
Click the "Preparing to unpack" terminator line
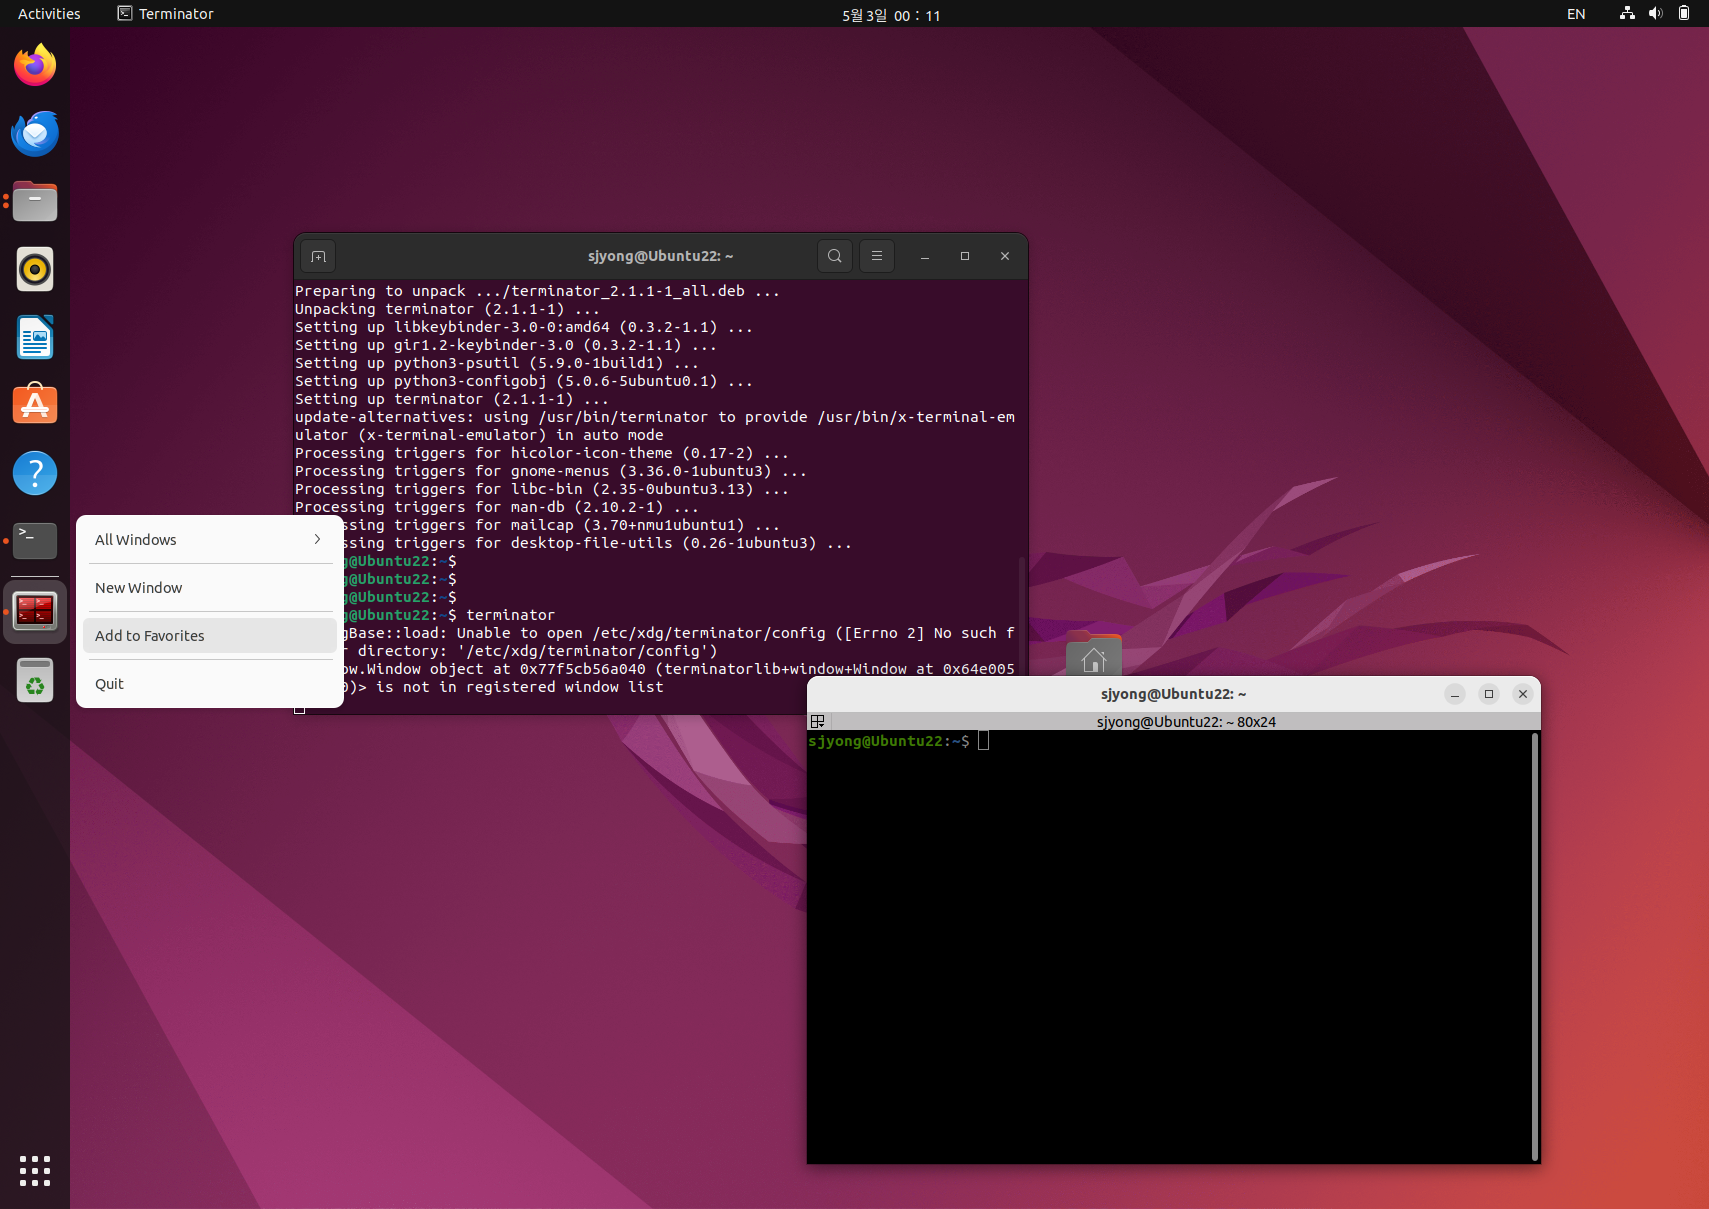click(537, 291)
